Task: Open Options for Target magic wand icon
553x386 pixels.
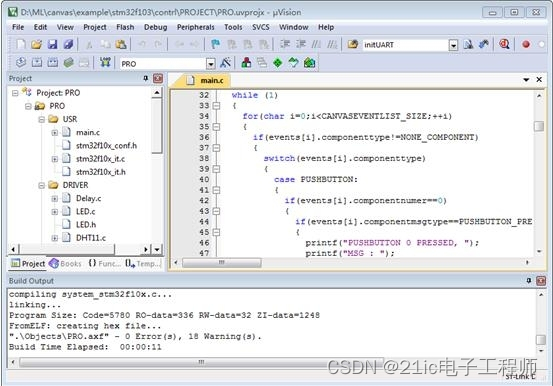Action: tap(225, 63)
